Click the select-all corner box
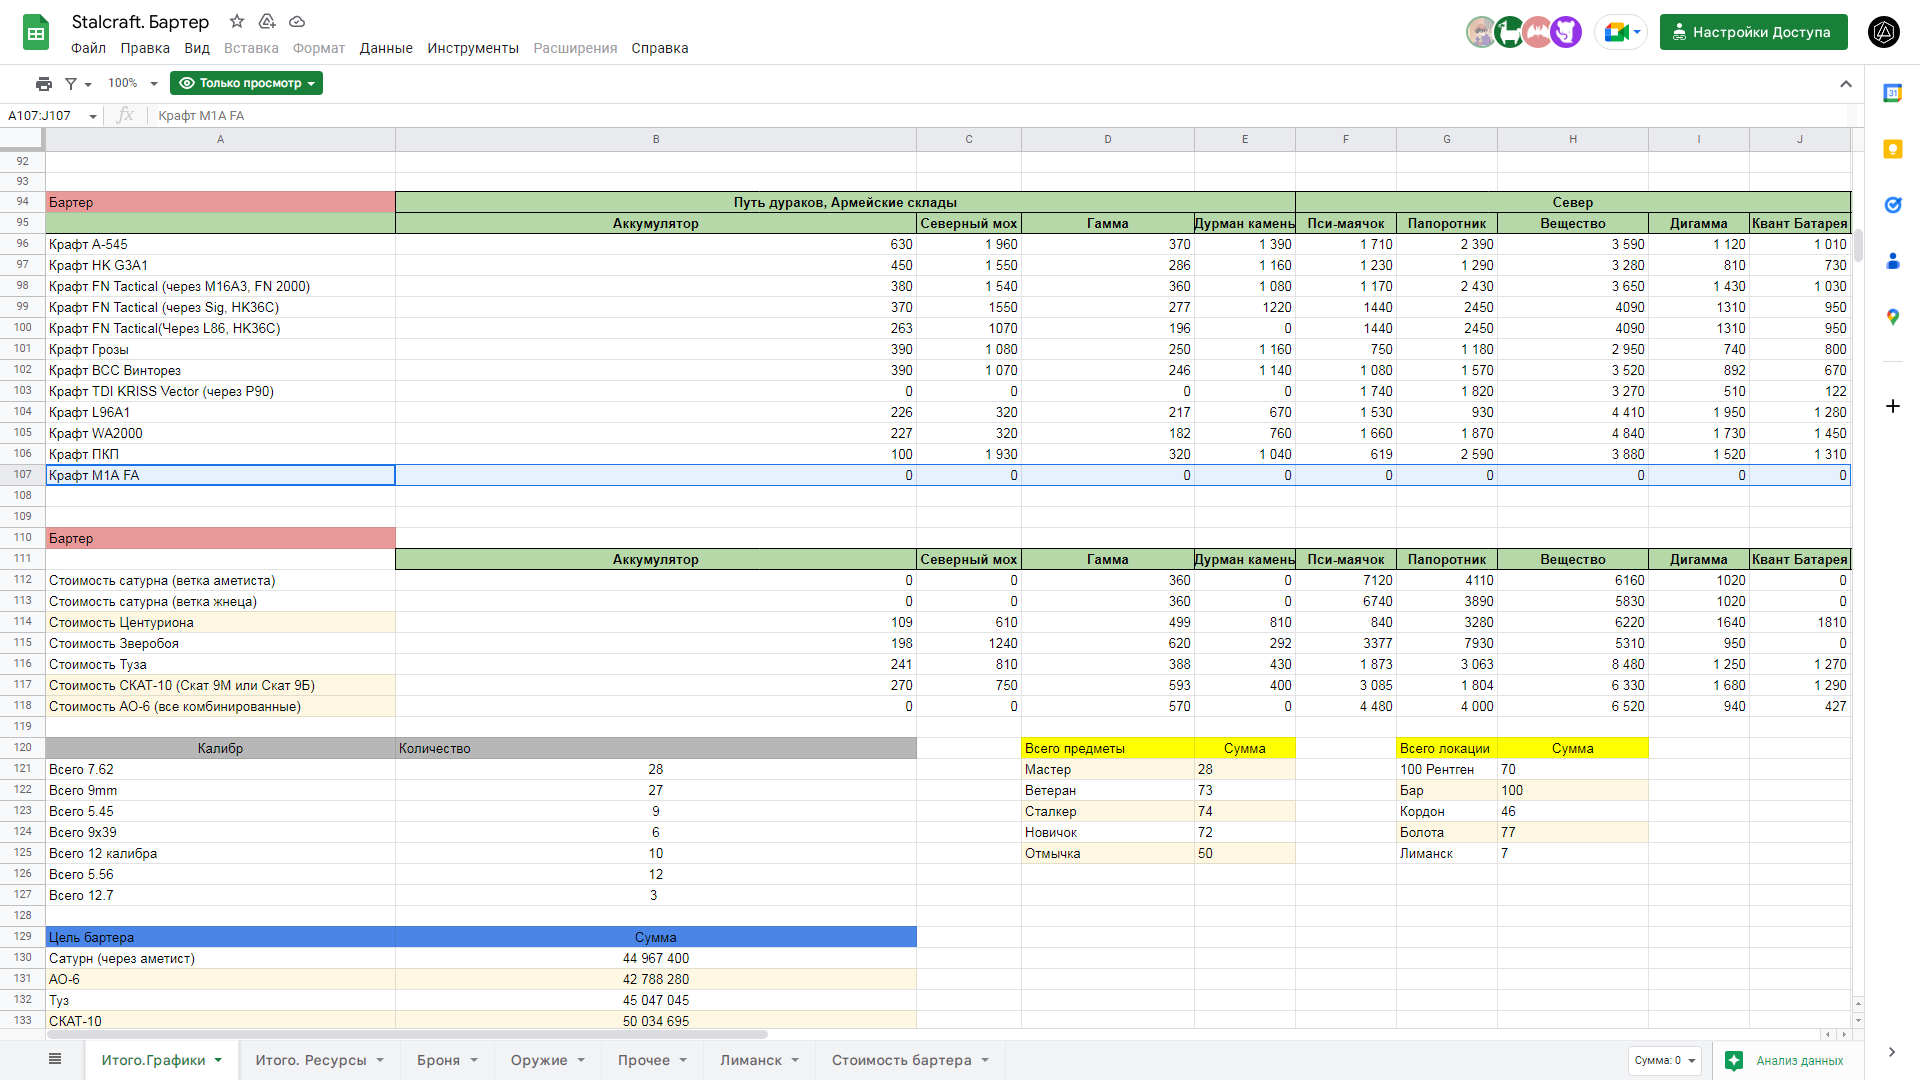The height and width of the screenshot is (1080, 1920). coord(22,139)
